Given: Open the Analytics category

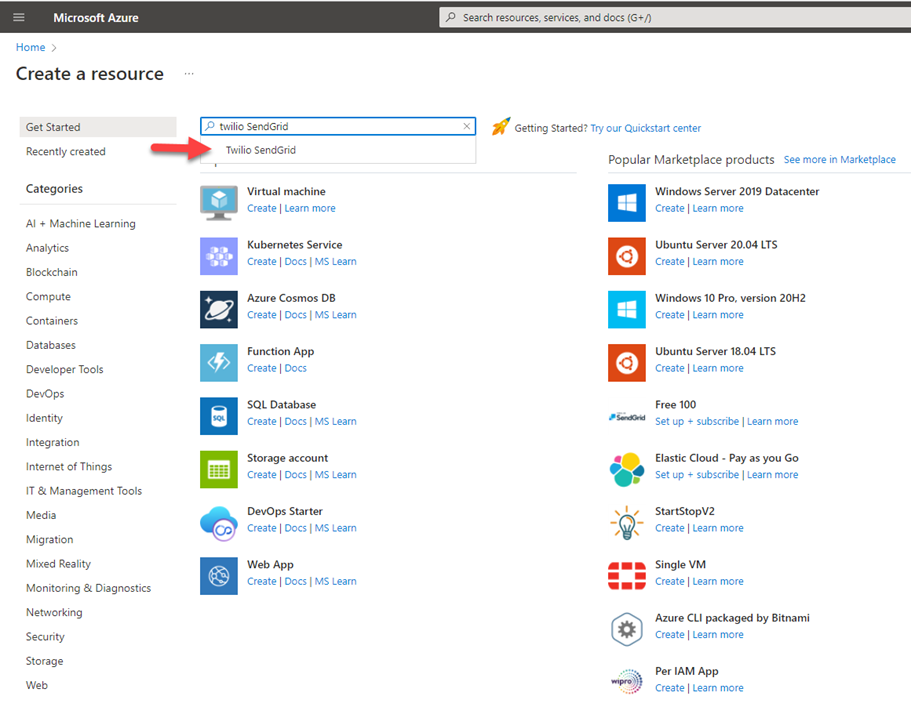Looking at the screenshot, I should point(47,248).
